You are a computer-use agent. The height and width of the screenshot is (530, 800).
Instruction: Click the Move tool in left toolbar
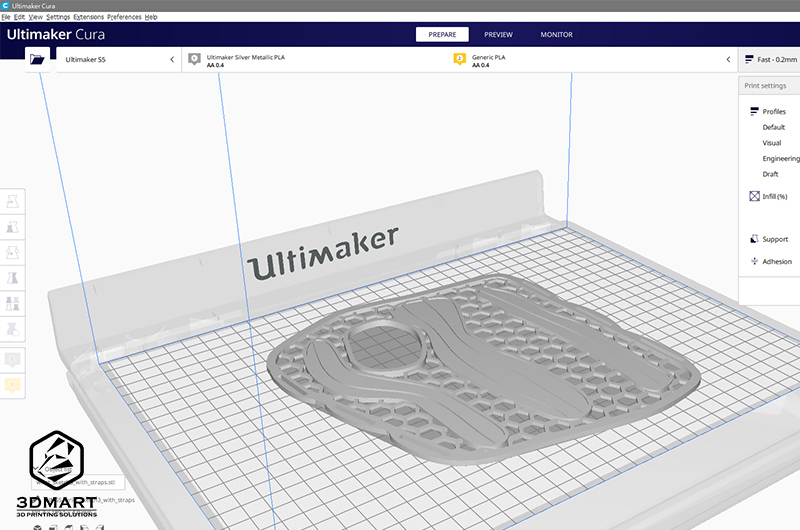pos(13,201)
